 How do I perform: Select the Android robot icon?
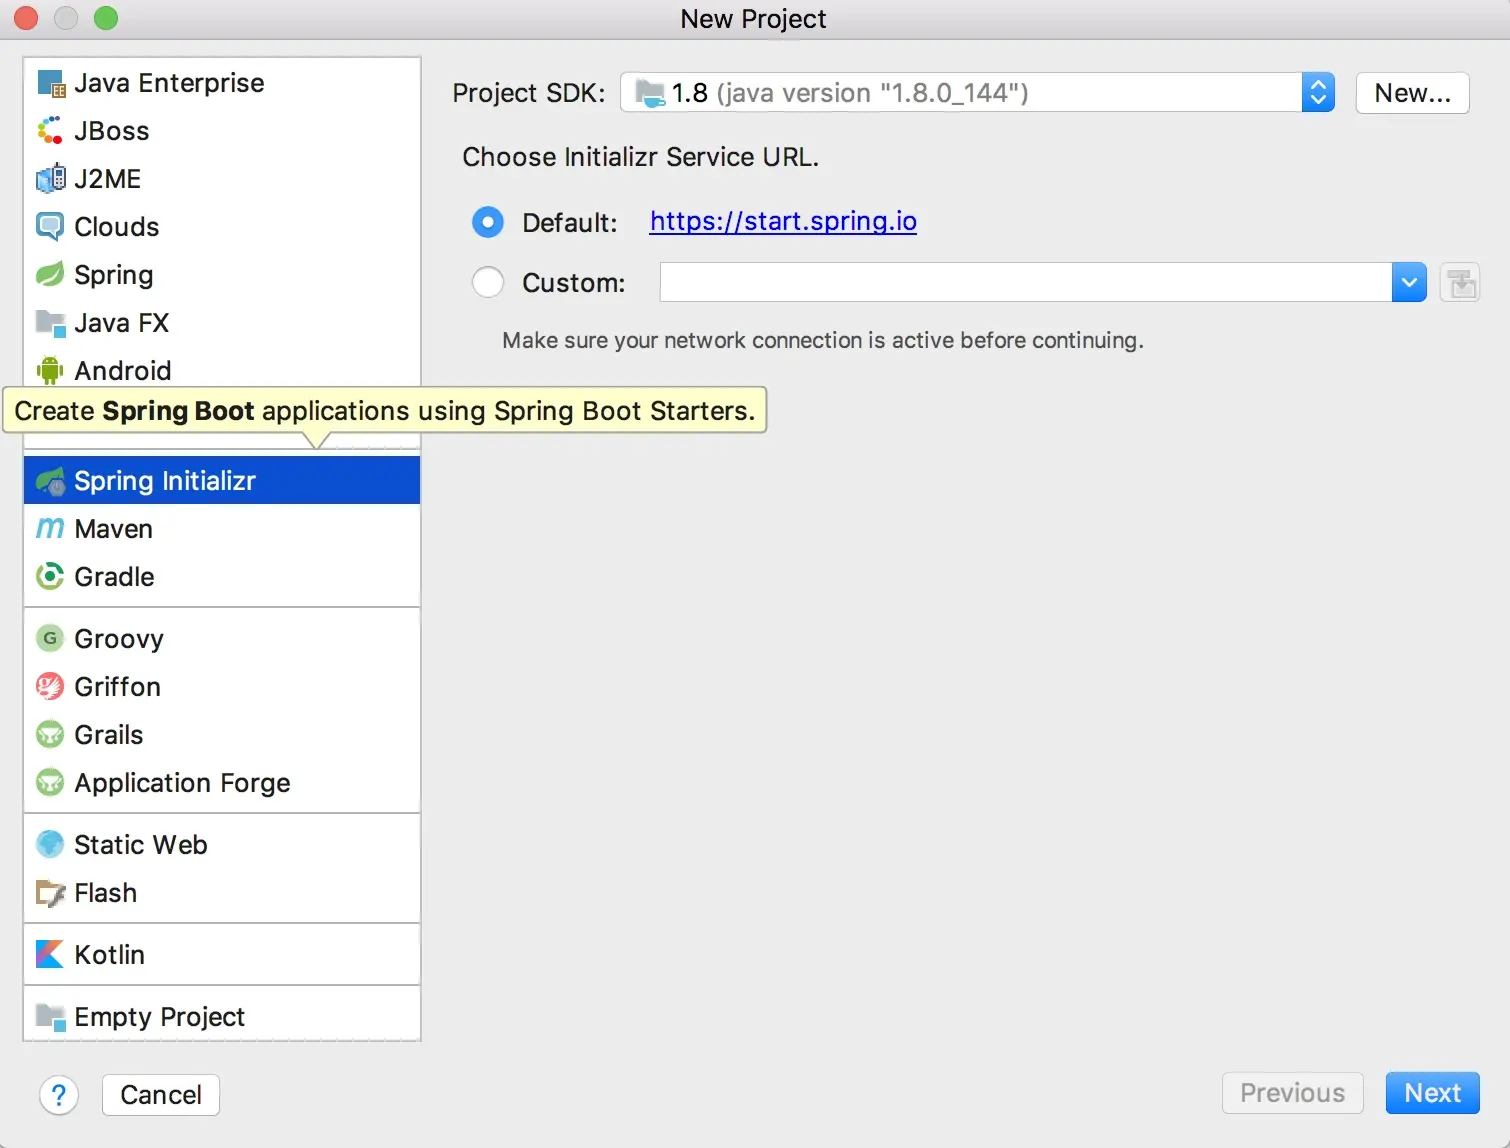coord(50,371)
